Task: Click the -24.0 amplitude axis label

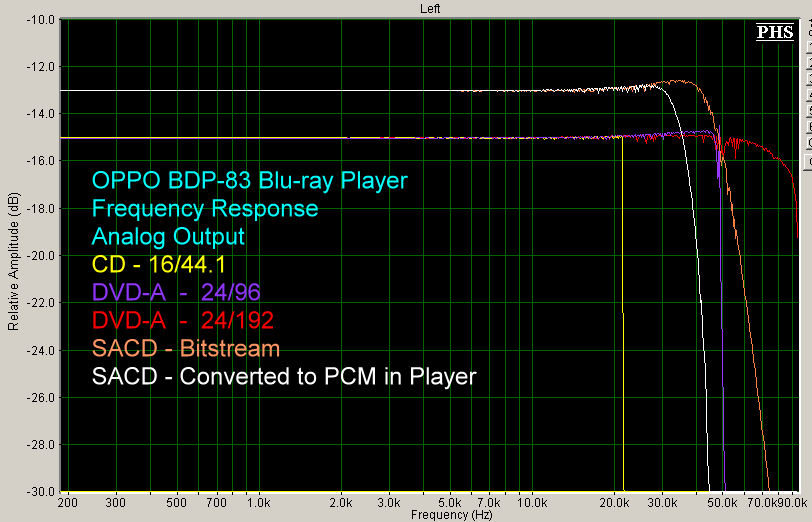Action: click(40, 351)
